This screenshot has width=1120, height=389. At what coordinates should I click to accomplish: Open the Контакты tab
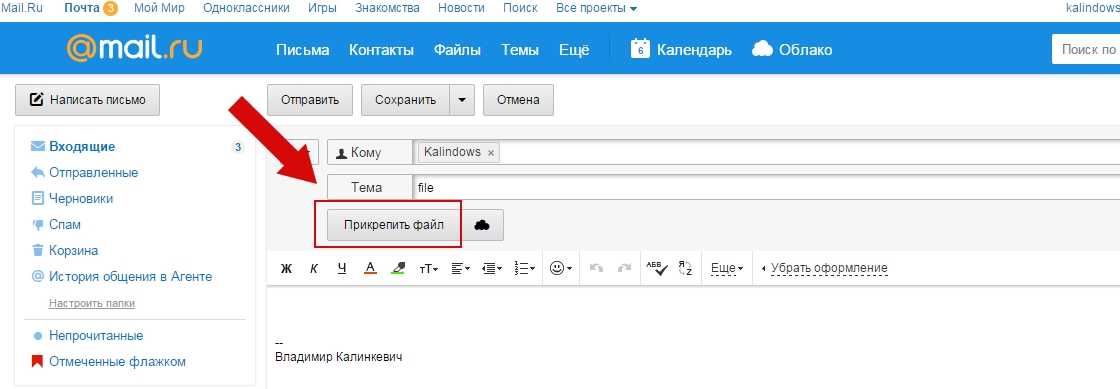pos(381,50)
